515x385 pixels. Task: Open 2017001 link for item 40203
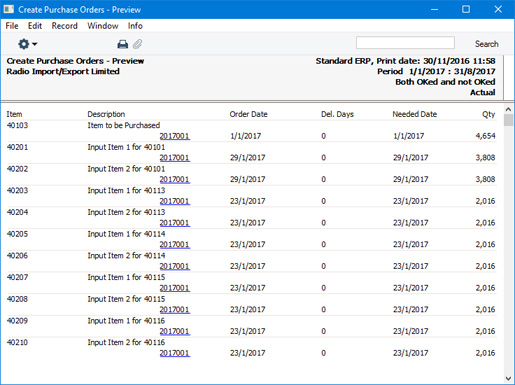click(175, 201)
